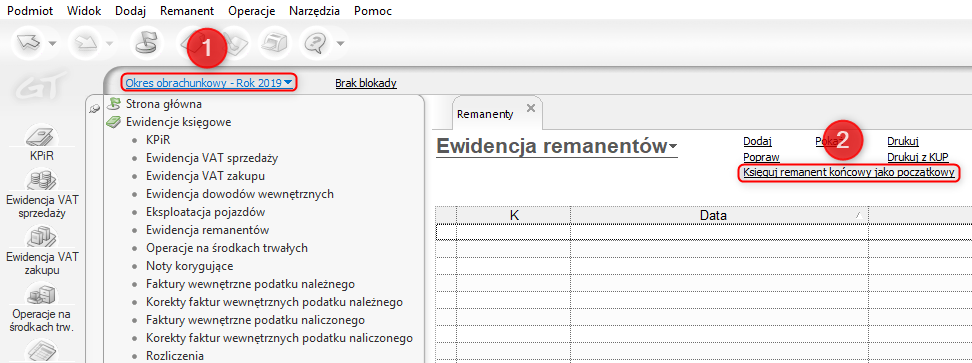The image size is (972, 363).
Task: Click the help question-mark toolbar icon
Action: 316,44
